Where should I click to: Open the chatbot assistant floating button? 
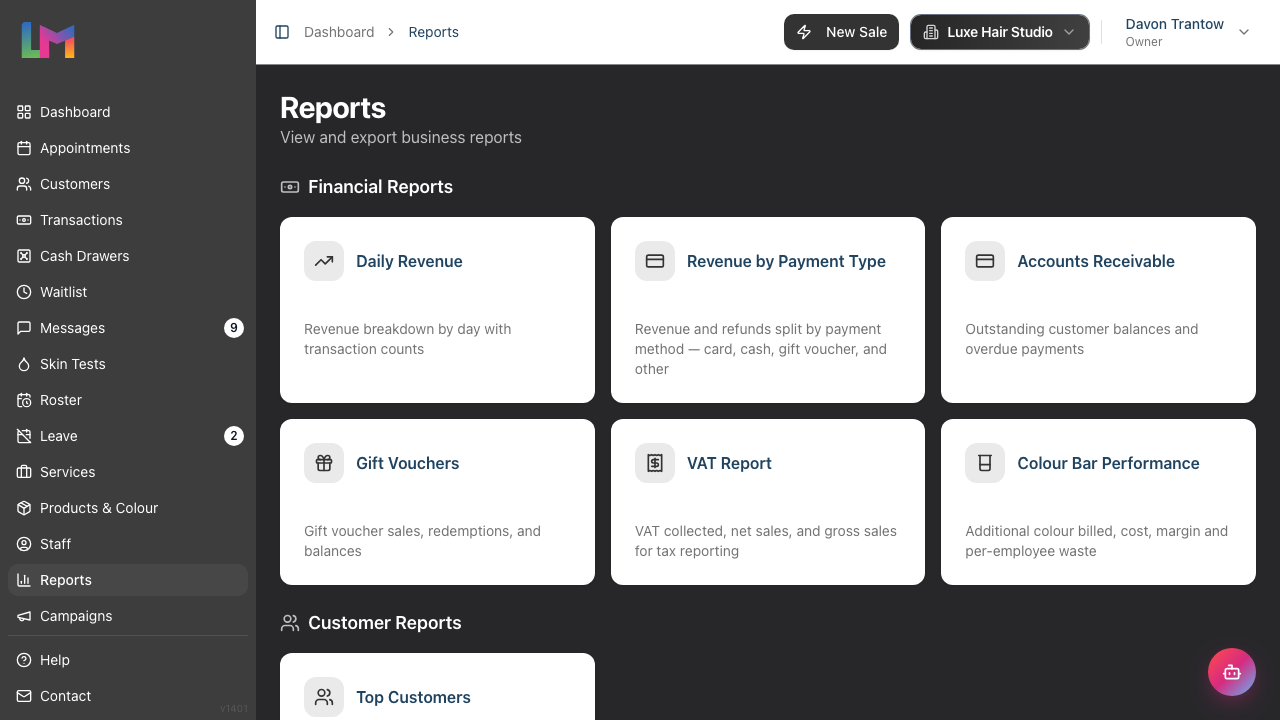[1232, 672]
